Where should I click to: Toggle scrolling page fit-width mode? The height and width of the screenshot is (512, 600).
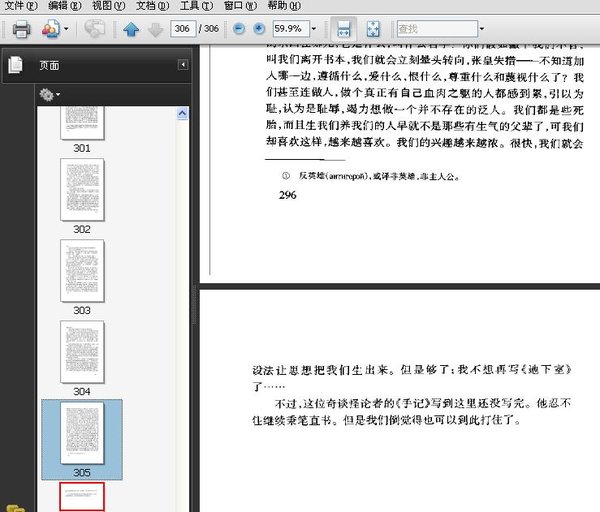343,29
